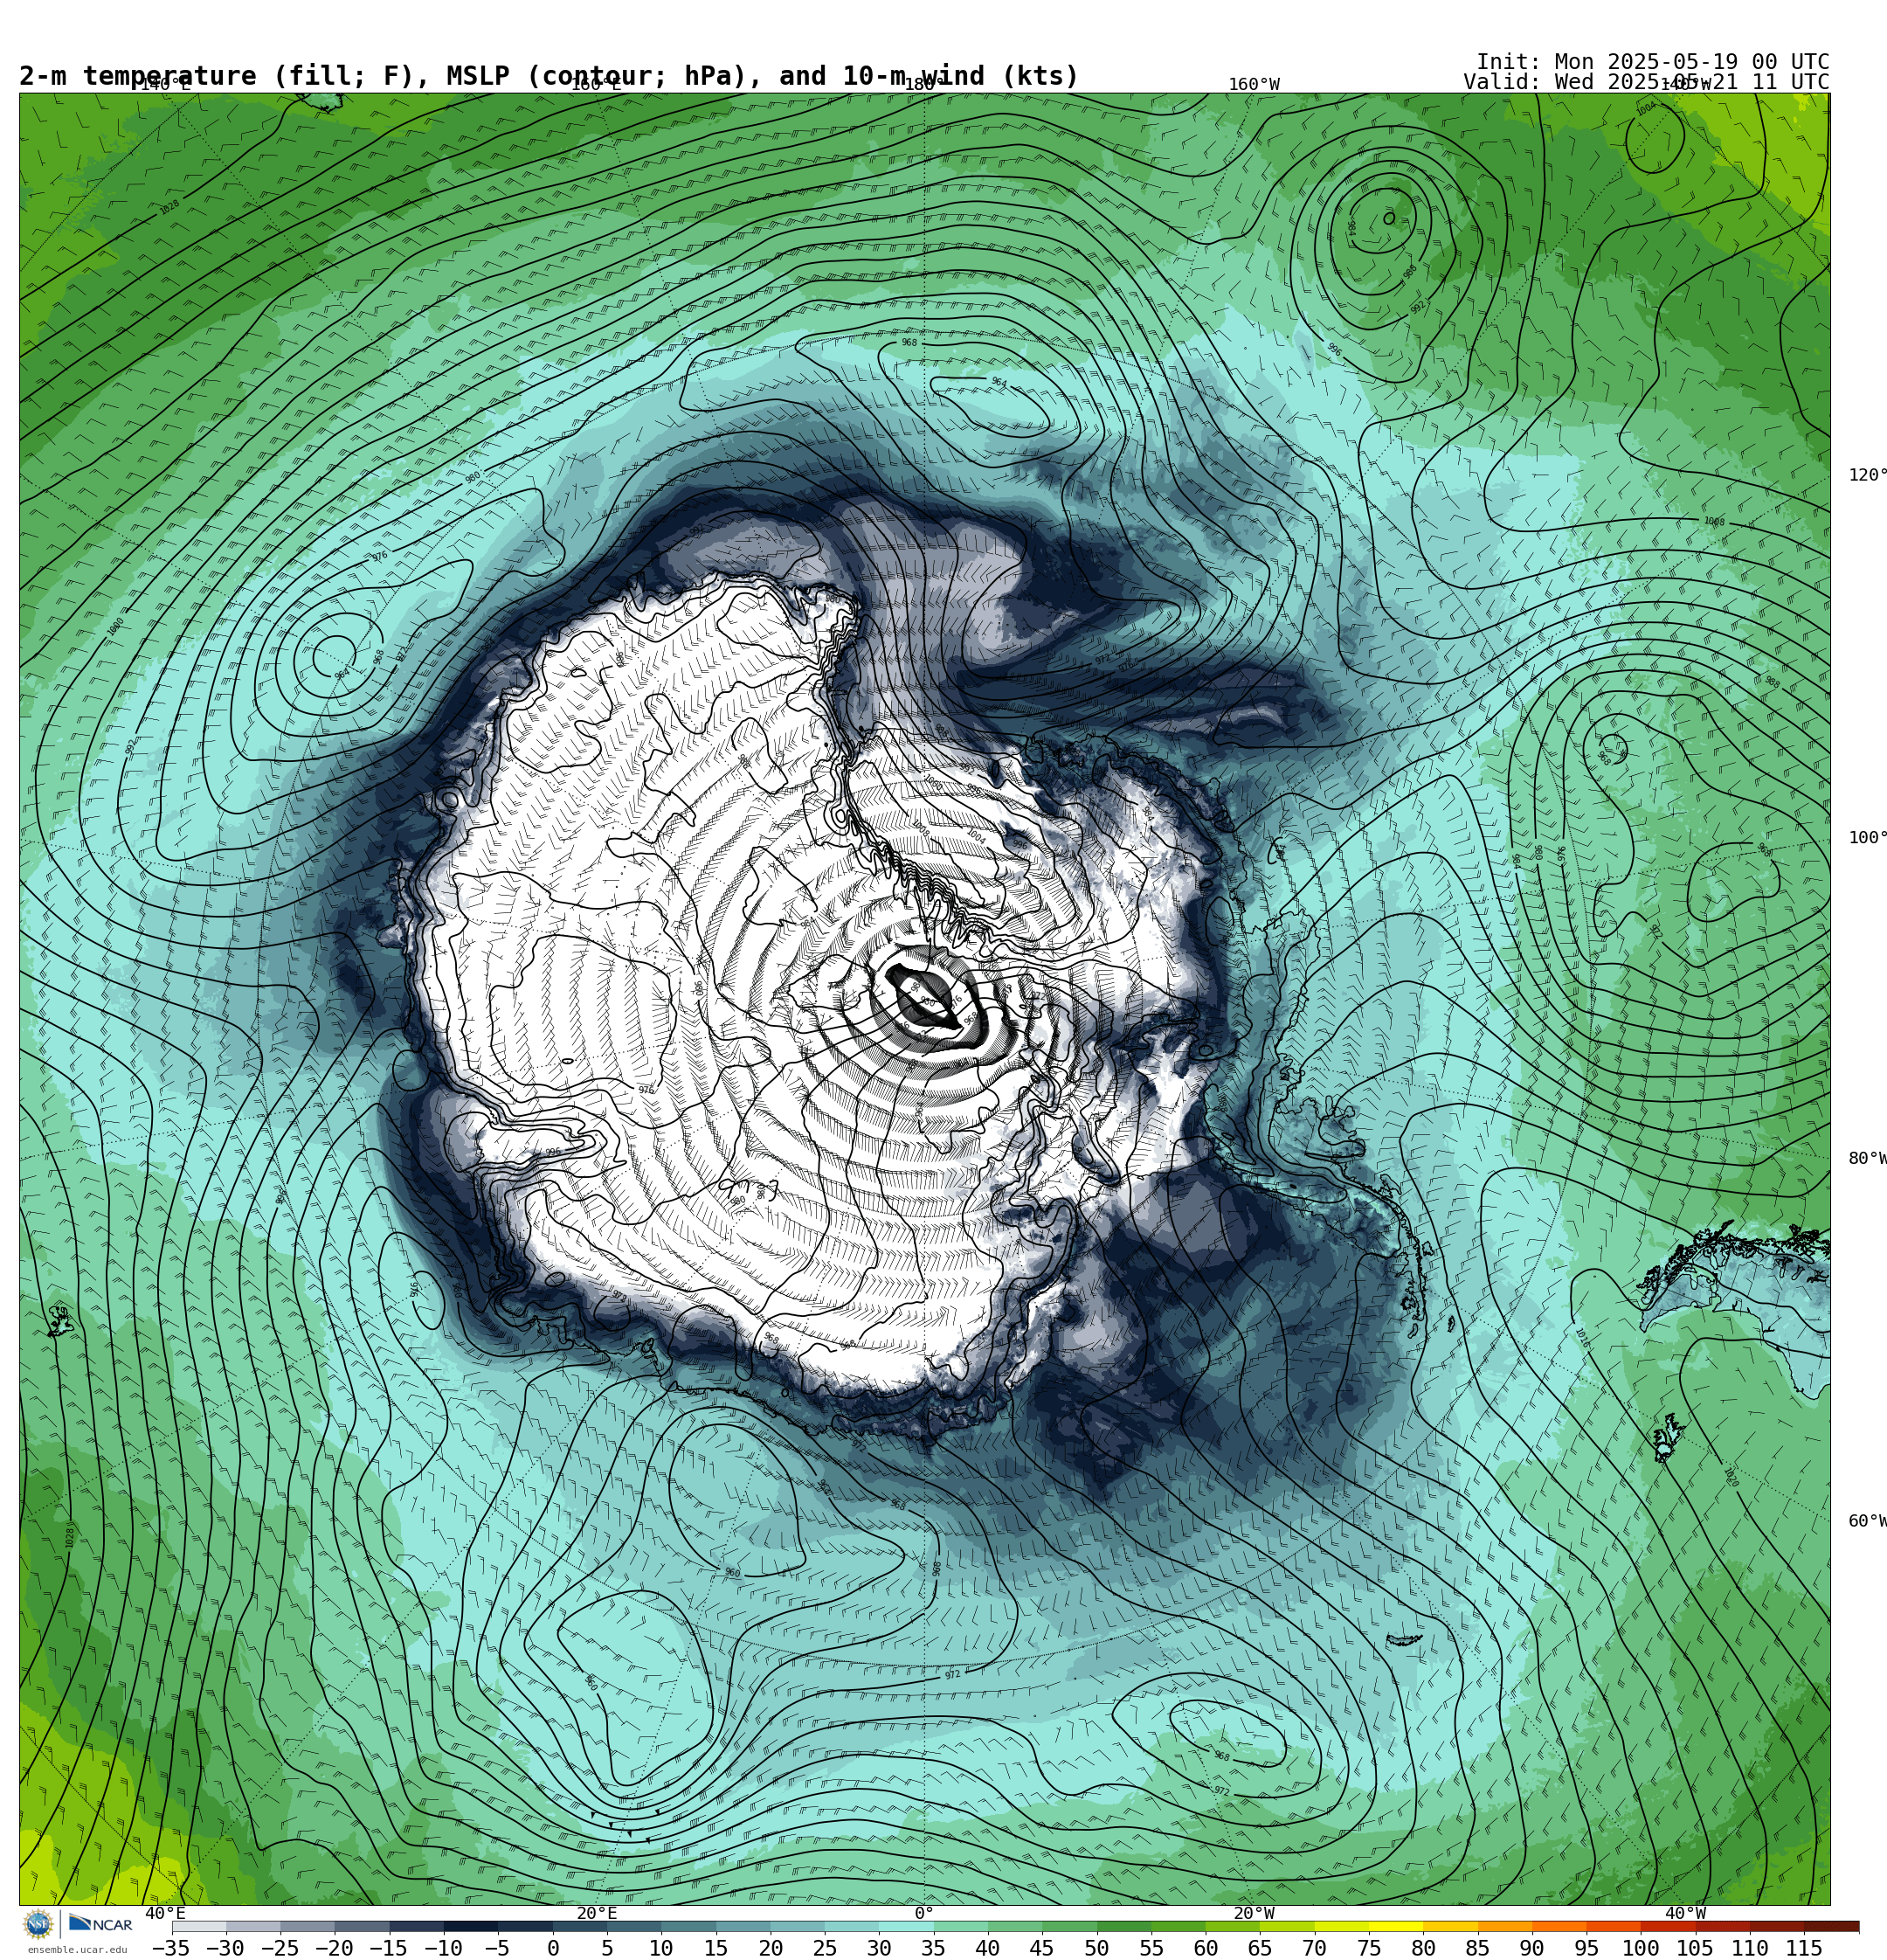Open the ensemble.ucar.edu link text
The image size is (1887, 1960).
(77, 1949)
